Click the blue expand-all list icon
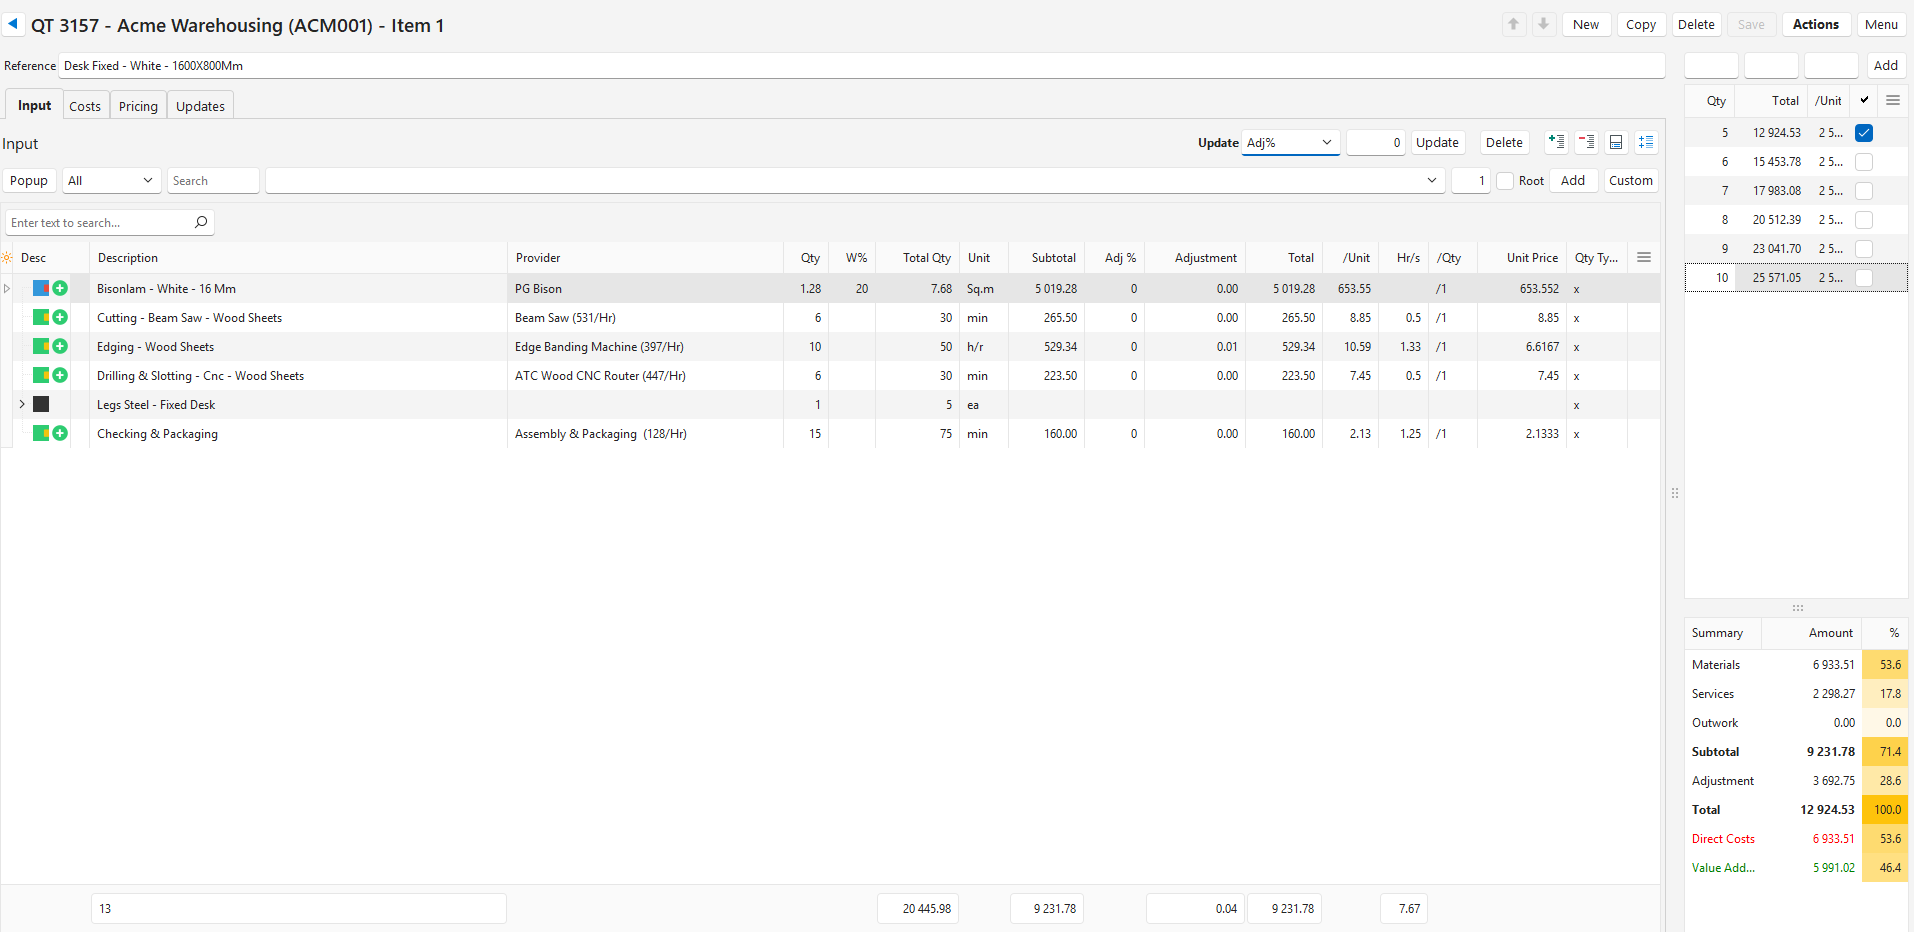Viewport: 1914px width, 932px height. 1646,142
